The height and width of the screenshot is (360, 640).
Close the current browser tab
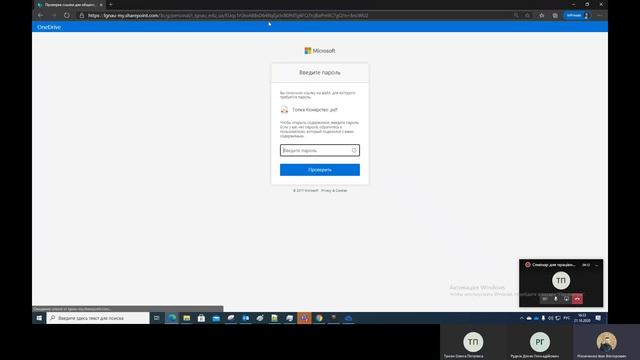click(101, 5)
